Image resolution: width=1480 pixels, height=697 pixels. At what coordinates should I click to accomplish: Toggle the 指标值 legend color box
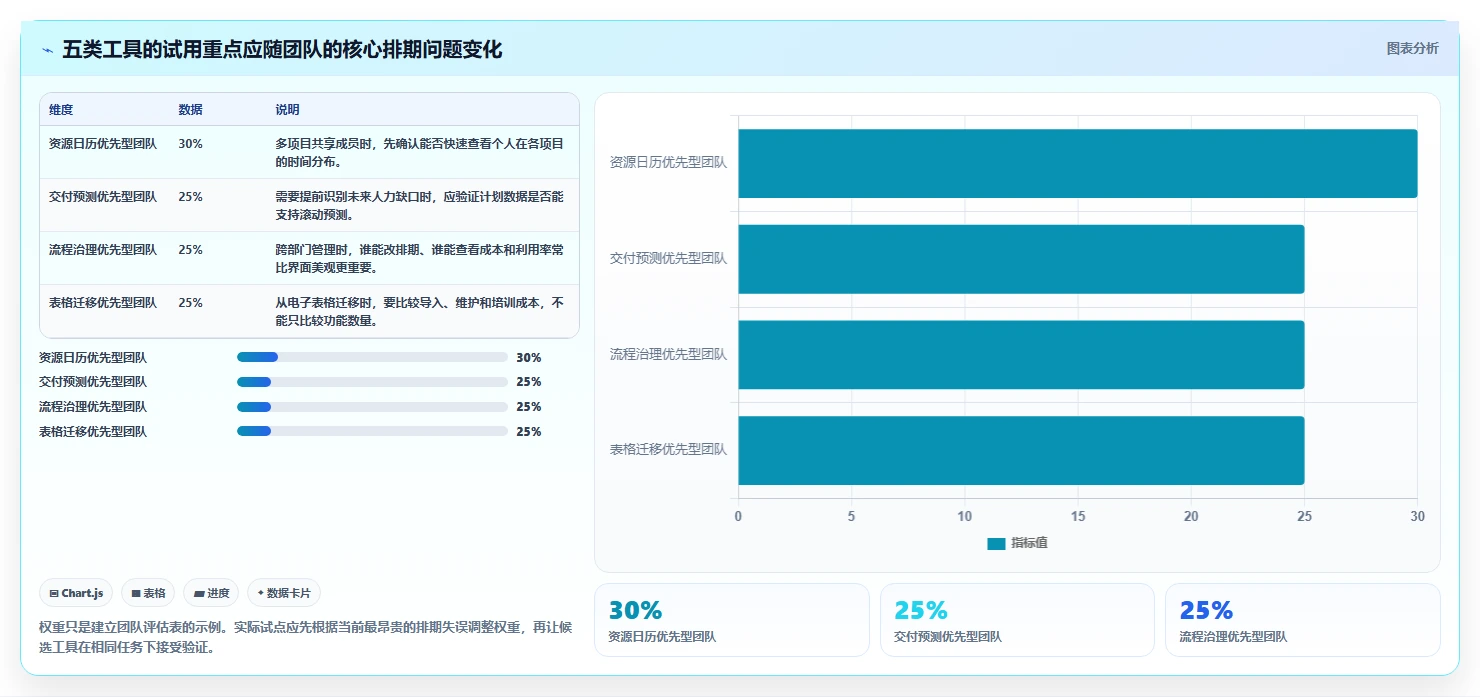pyautogui.click(x=996, y=543)
